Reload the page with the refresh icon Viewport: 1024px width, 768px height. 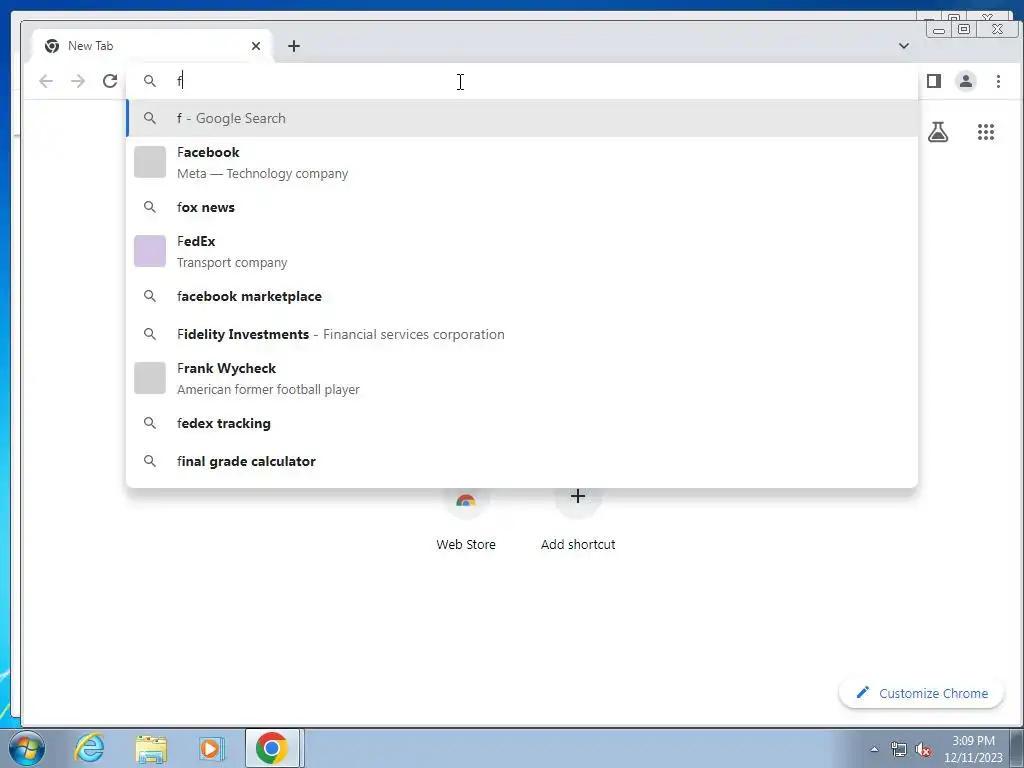pyautogui.click(x=110, y=81)
